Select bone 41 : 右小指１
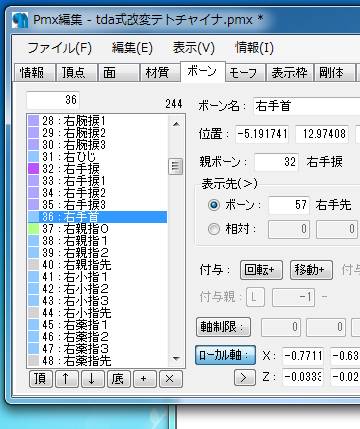This screenshot has height=429, width=360. coord(97,277)
